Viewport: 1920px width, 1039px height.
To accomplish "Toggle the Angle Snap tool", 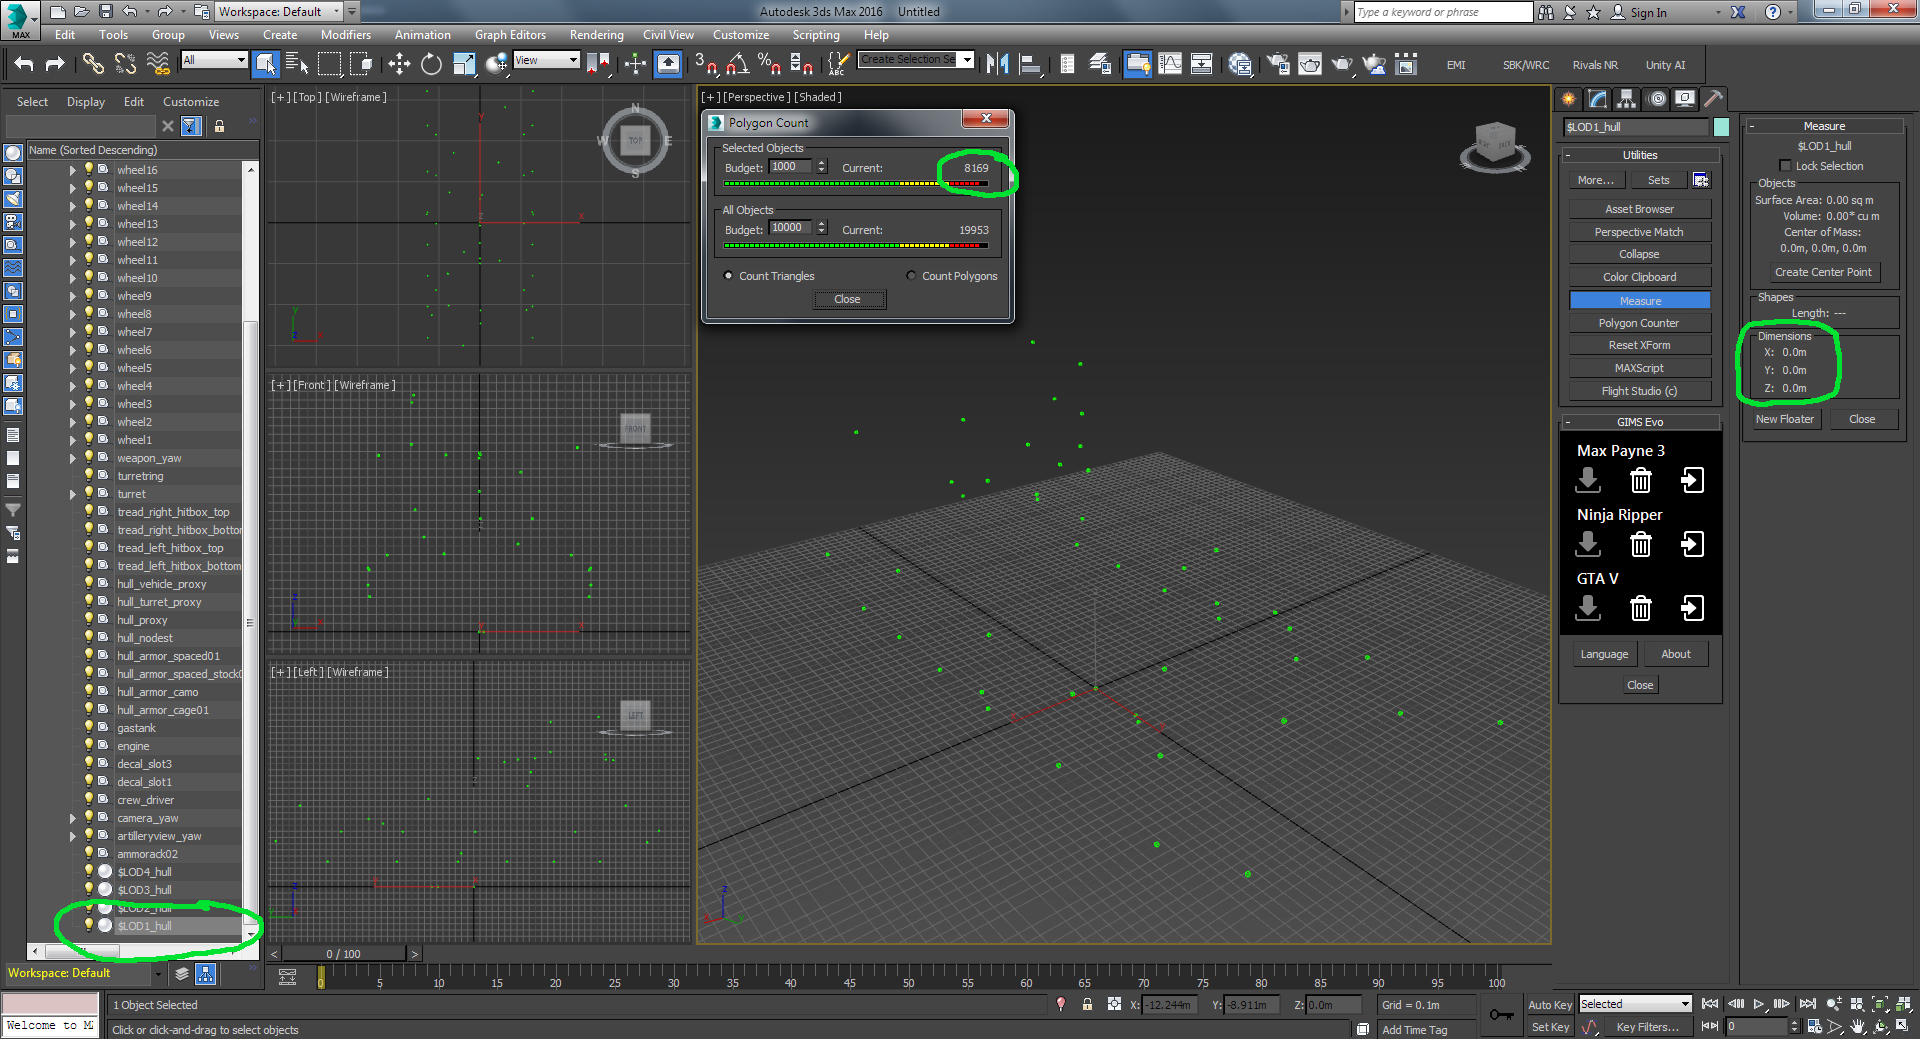I will coord(738,65).
